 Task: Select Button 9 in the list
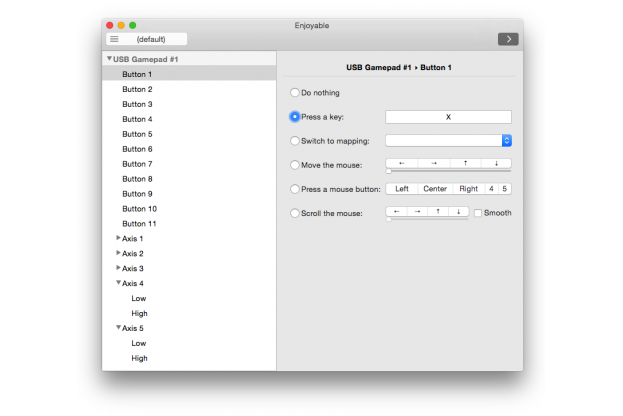(189, 194)
